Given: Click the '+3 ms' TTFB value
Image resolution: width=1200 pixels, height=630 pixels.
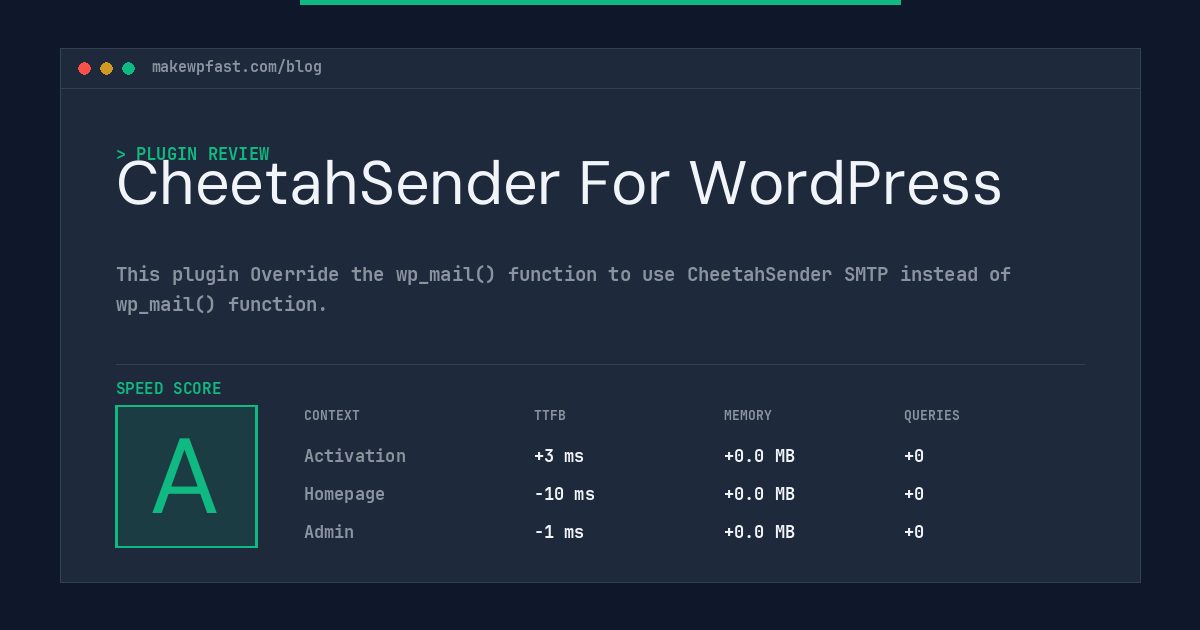Looking at the screenshot, I should pyautogui.click(x=559, y=456).
